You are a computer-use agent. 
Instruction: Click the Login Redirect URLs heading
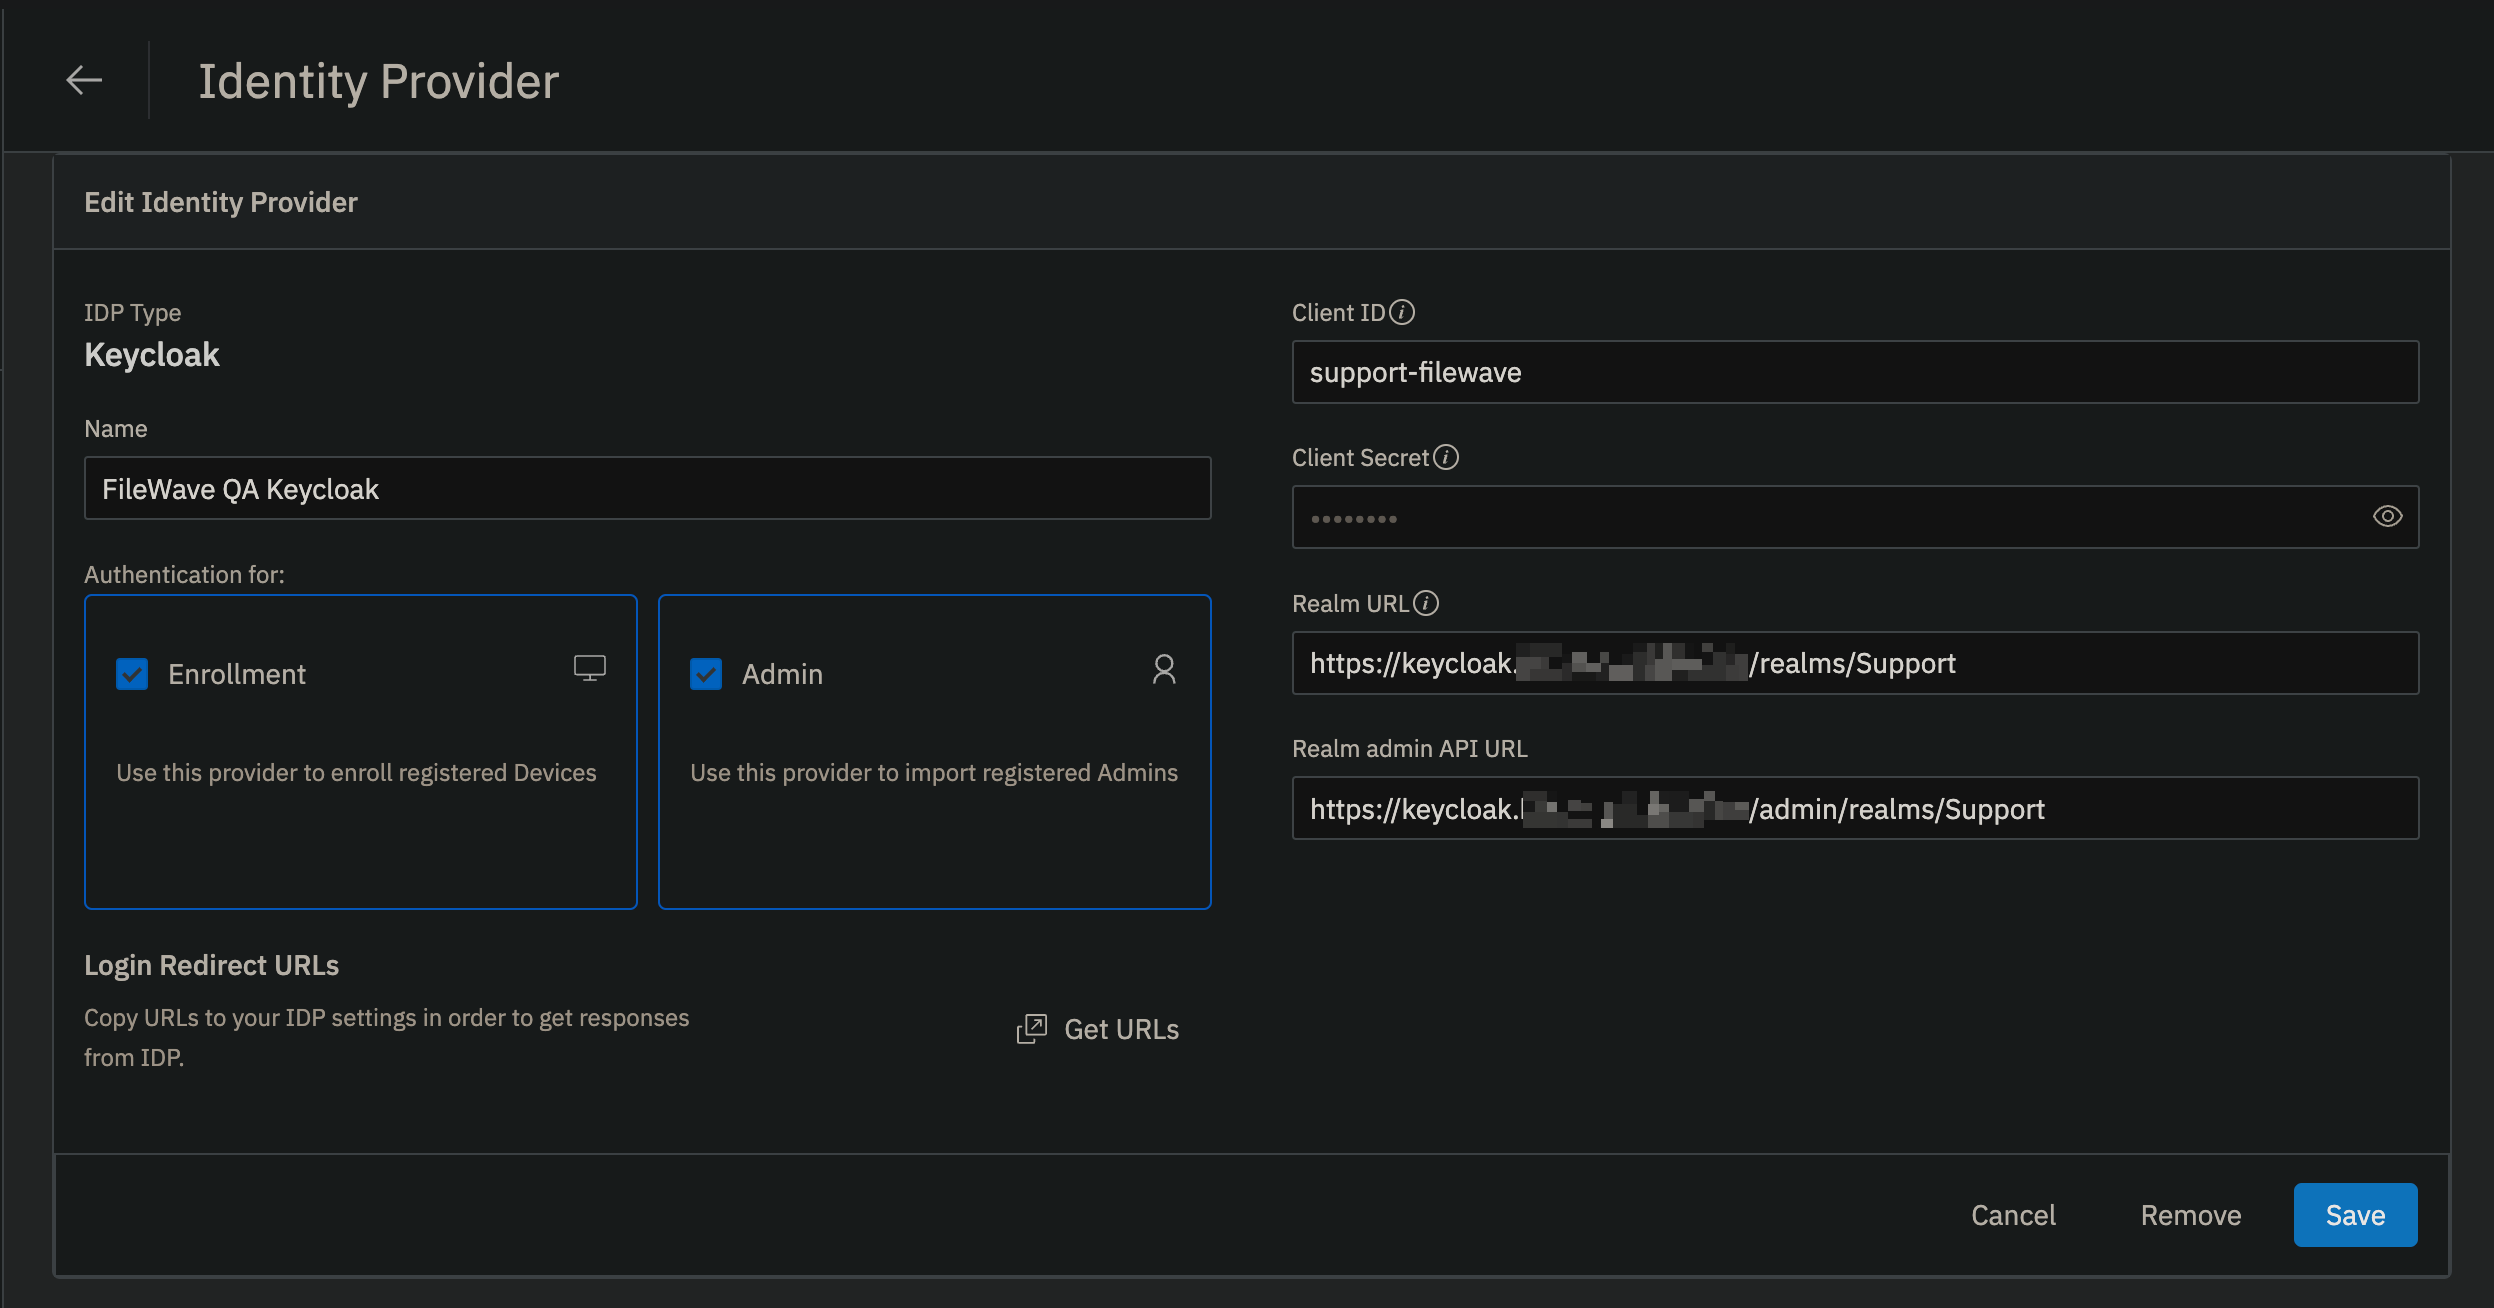[211, 965]
